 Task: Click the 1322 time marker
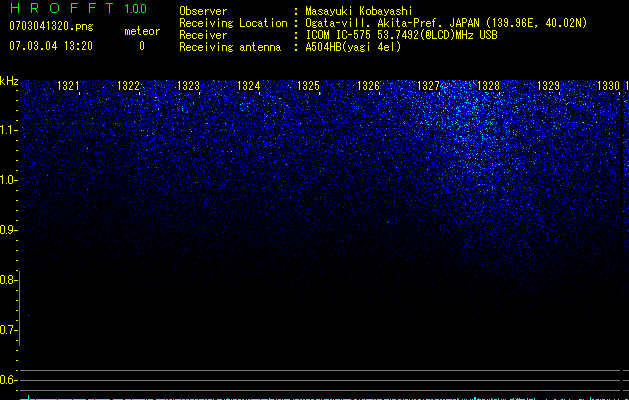[128, 86]
